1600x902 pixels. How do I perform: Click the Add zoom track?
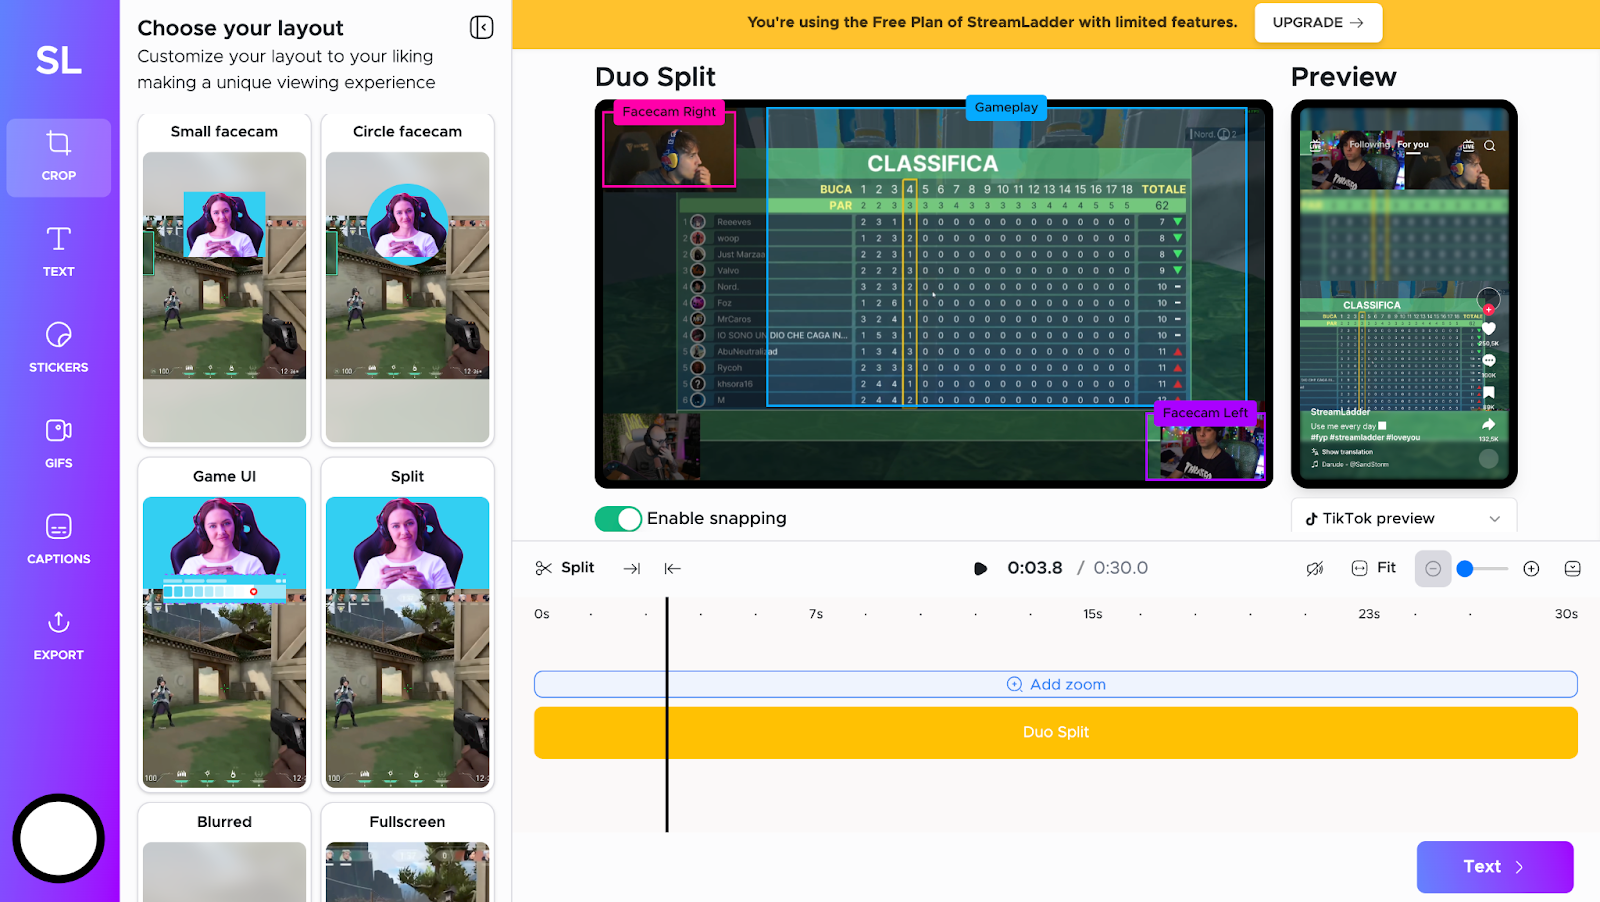pyautogui.click(x=1055, y=684)
